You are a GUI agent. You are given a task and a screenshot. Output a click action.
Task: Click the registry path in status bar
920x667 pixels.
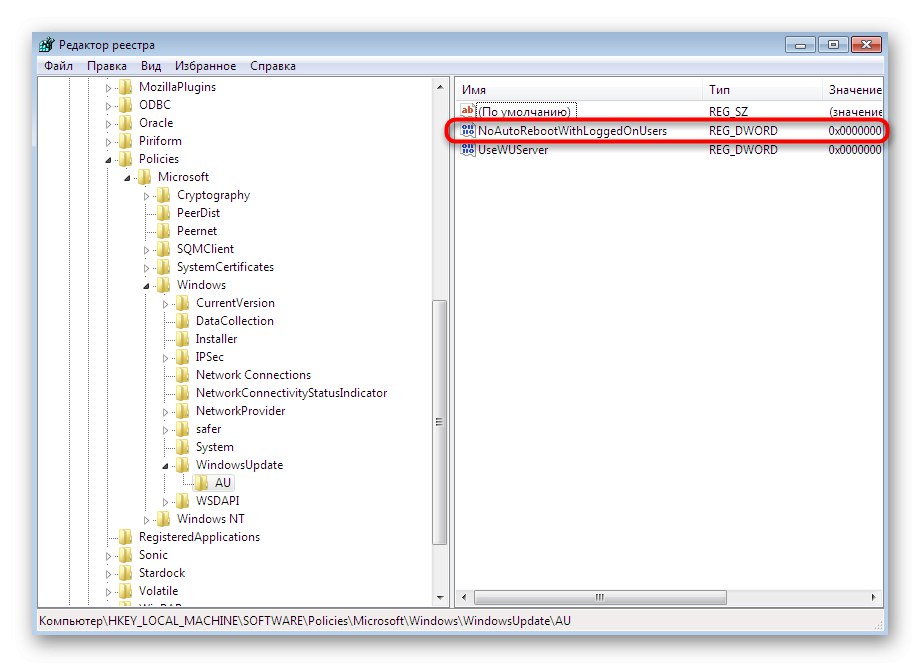pyautogui.click(x=305, y=621)
